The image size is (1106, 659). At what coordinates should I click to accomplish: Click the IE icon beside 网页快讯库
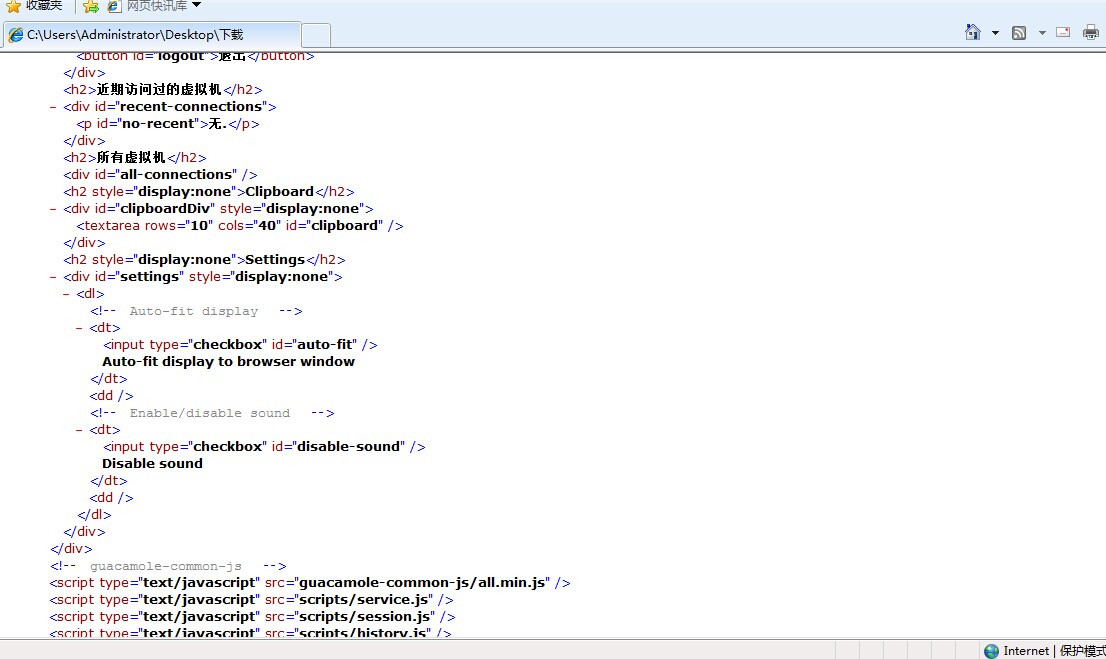pyautogui.click(x=113, y=6)
